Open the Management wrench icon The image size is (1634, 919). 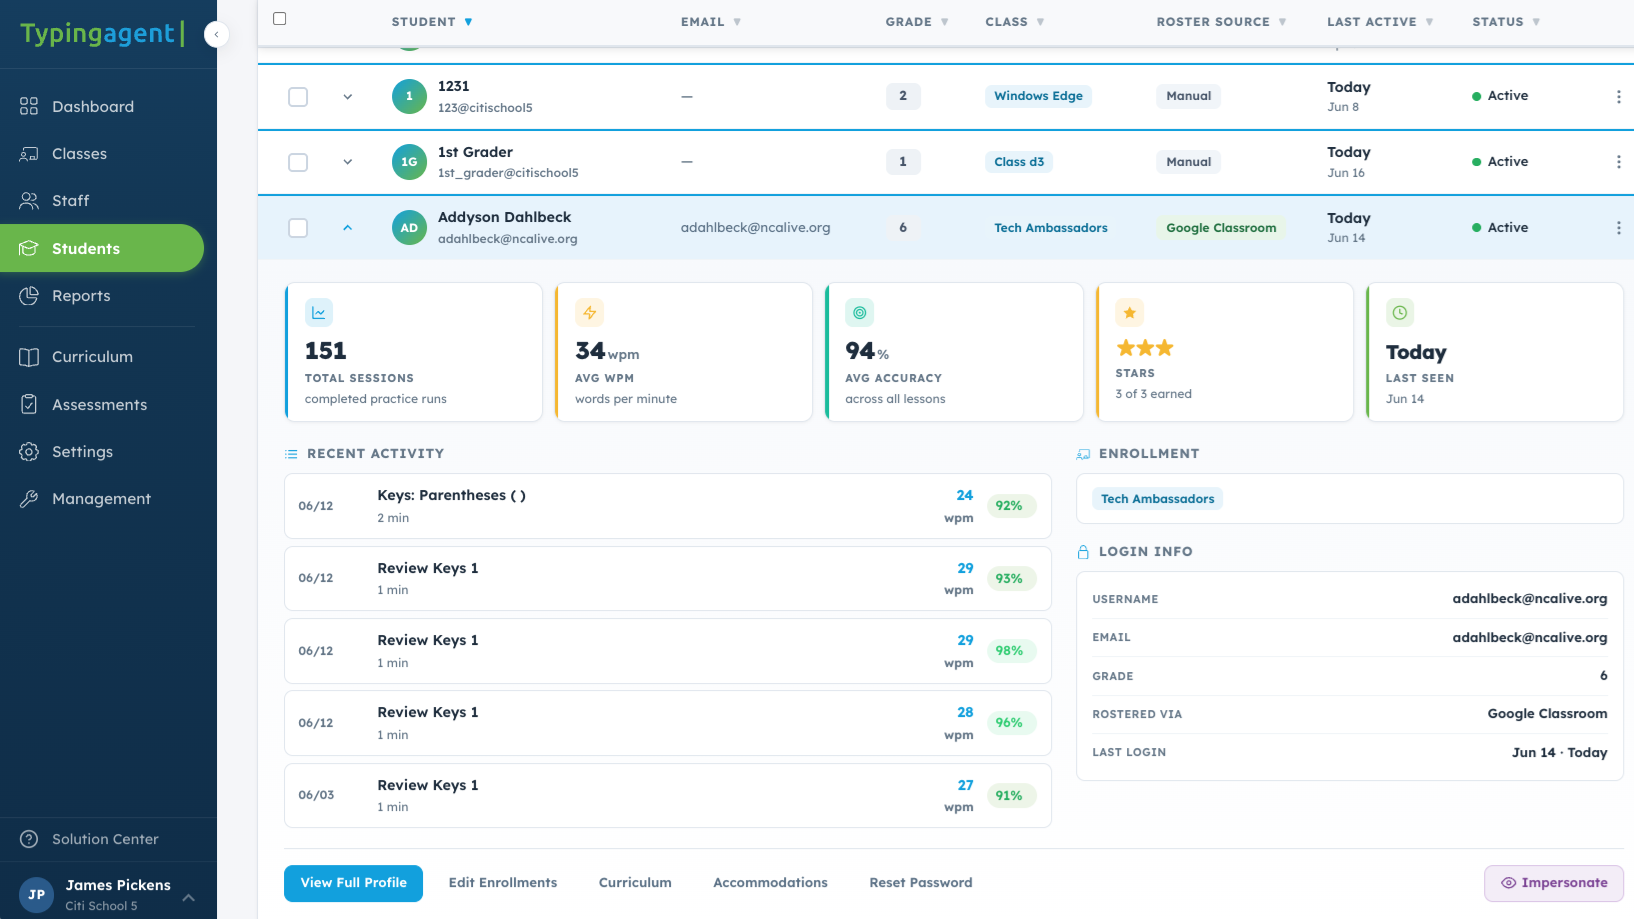29,499
